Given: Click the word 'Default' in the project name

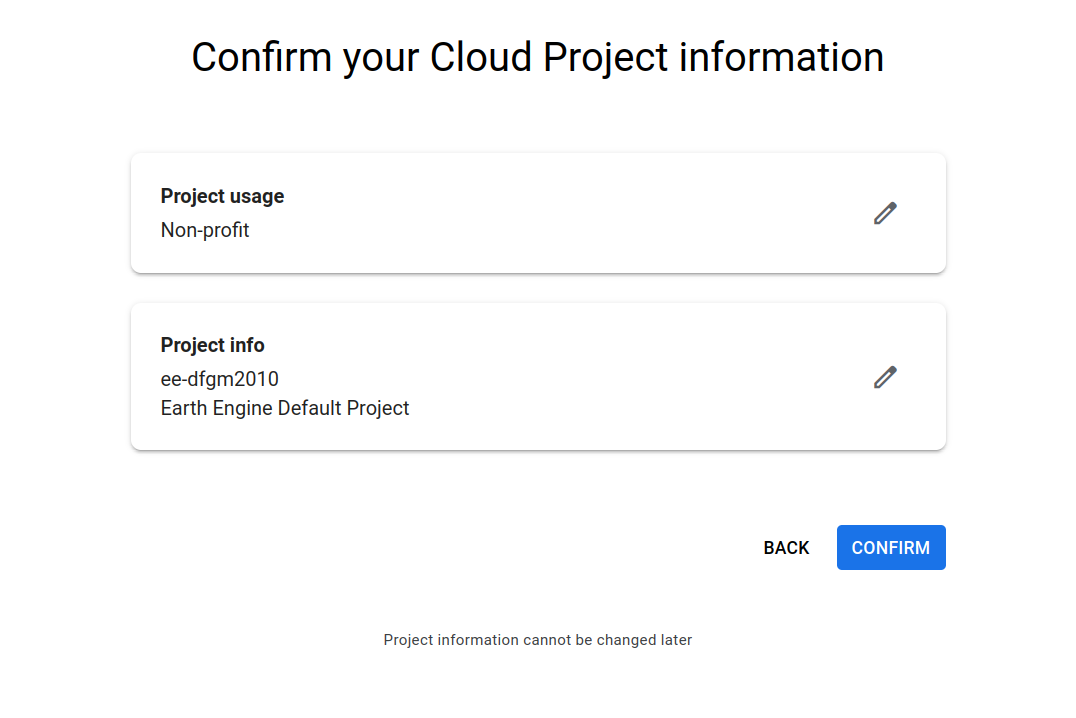Looking at the screenshot, I should click(311, 408).
